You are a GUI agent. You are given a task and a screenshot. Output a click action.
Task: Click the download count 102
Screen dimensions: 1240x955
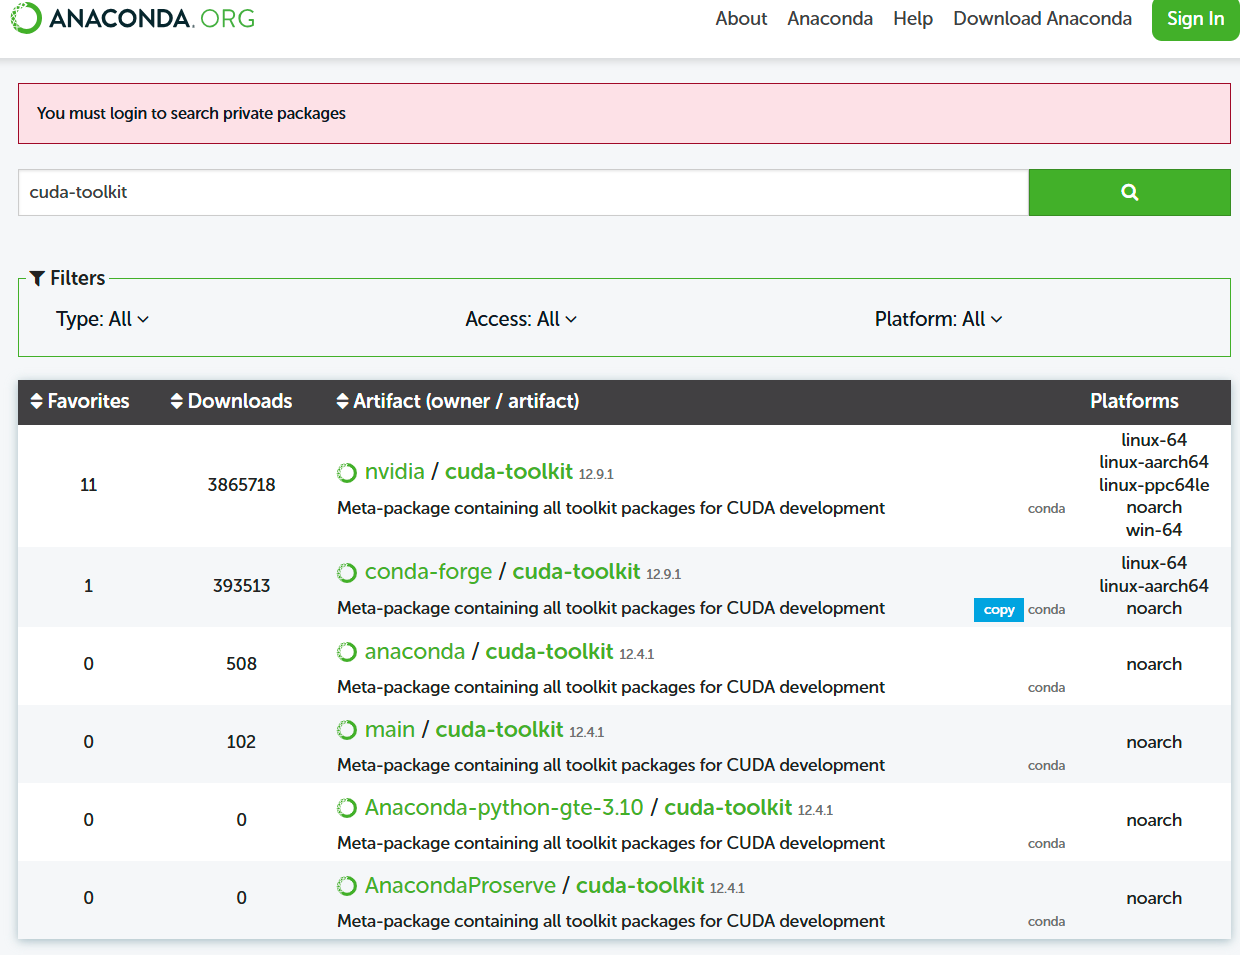point(241,742)
